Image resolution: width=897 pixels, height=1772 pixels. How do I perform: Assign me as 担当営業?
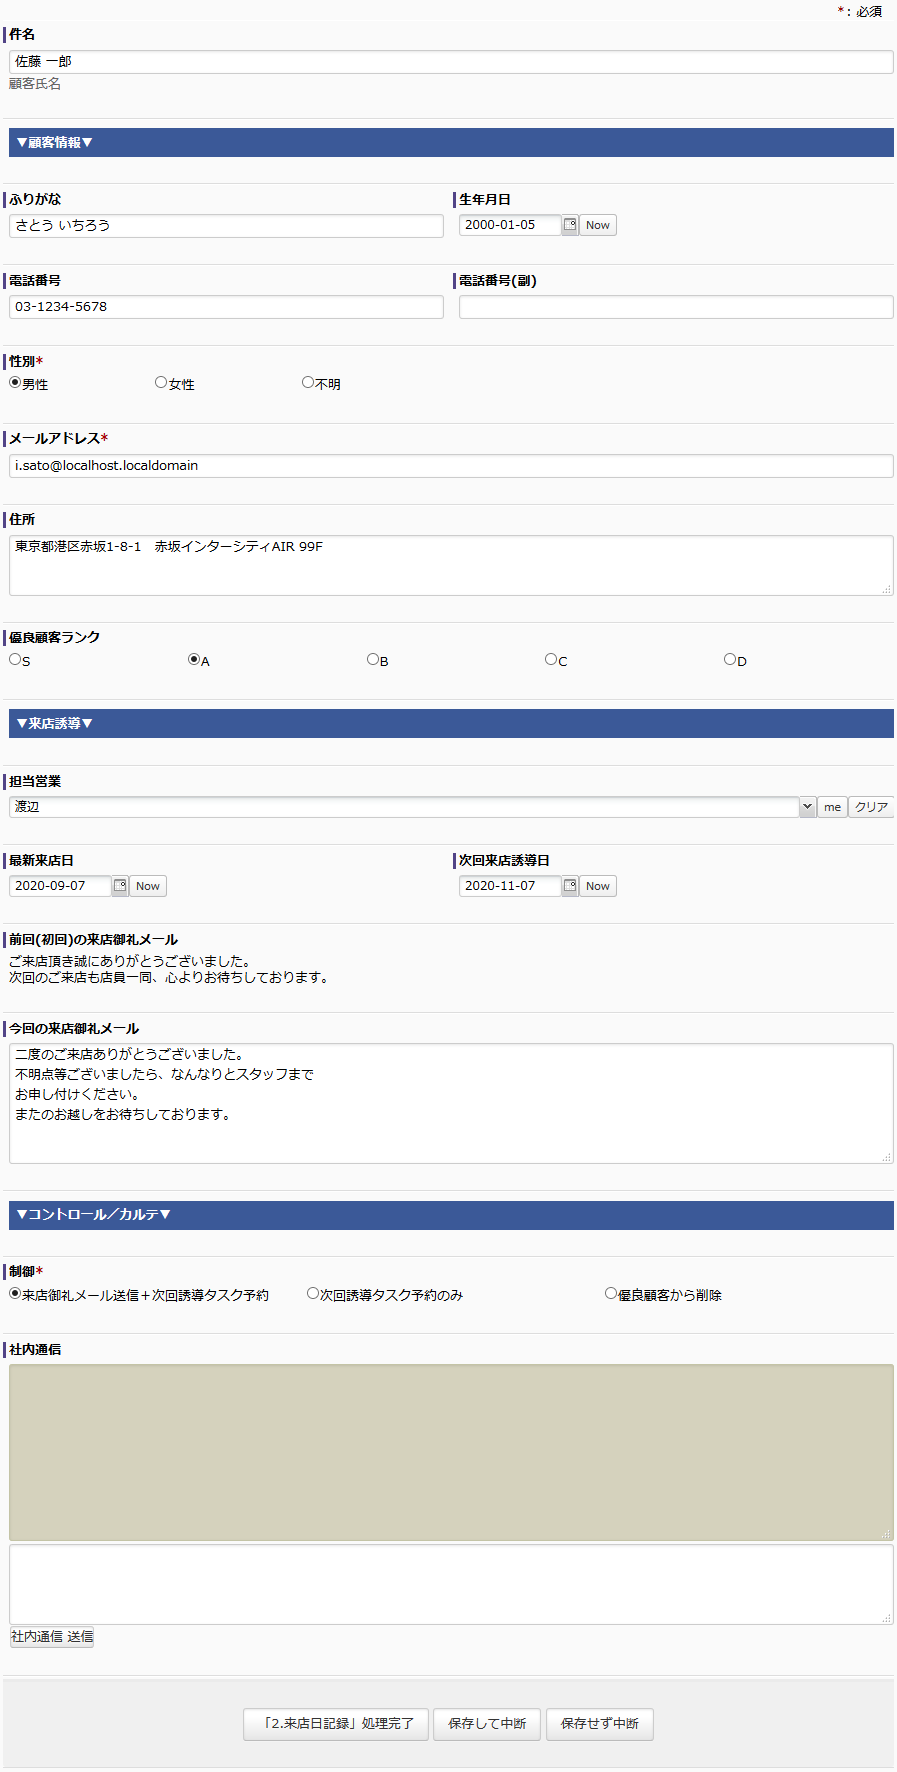(x=832, y=807)
